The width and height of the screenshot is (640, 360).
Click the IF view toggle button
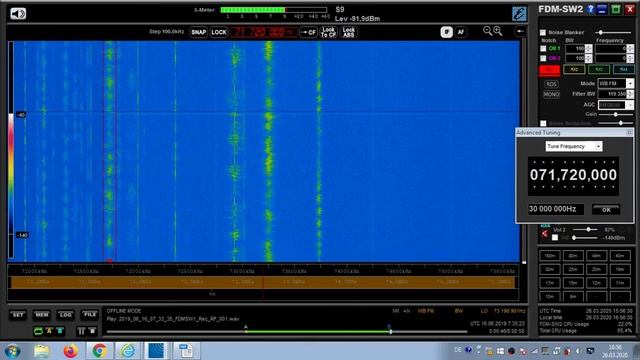tap(447, 32)
